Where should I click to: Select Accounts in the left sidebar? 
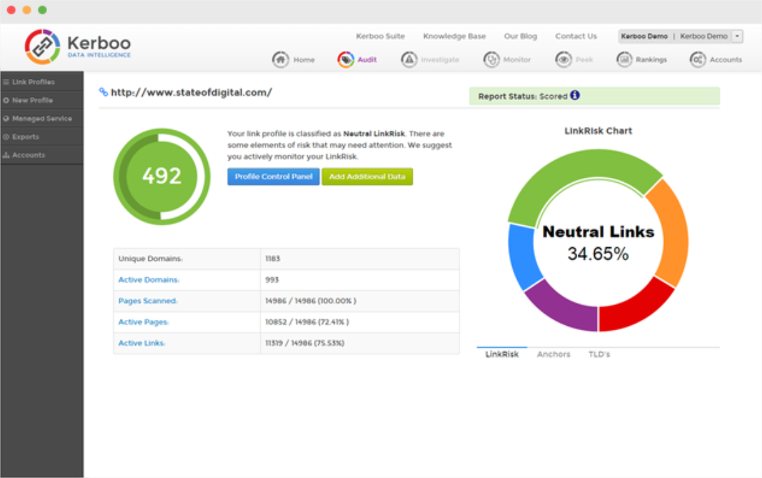click(42, 155)
